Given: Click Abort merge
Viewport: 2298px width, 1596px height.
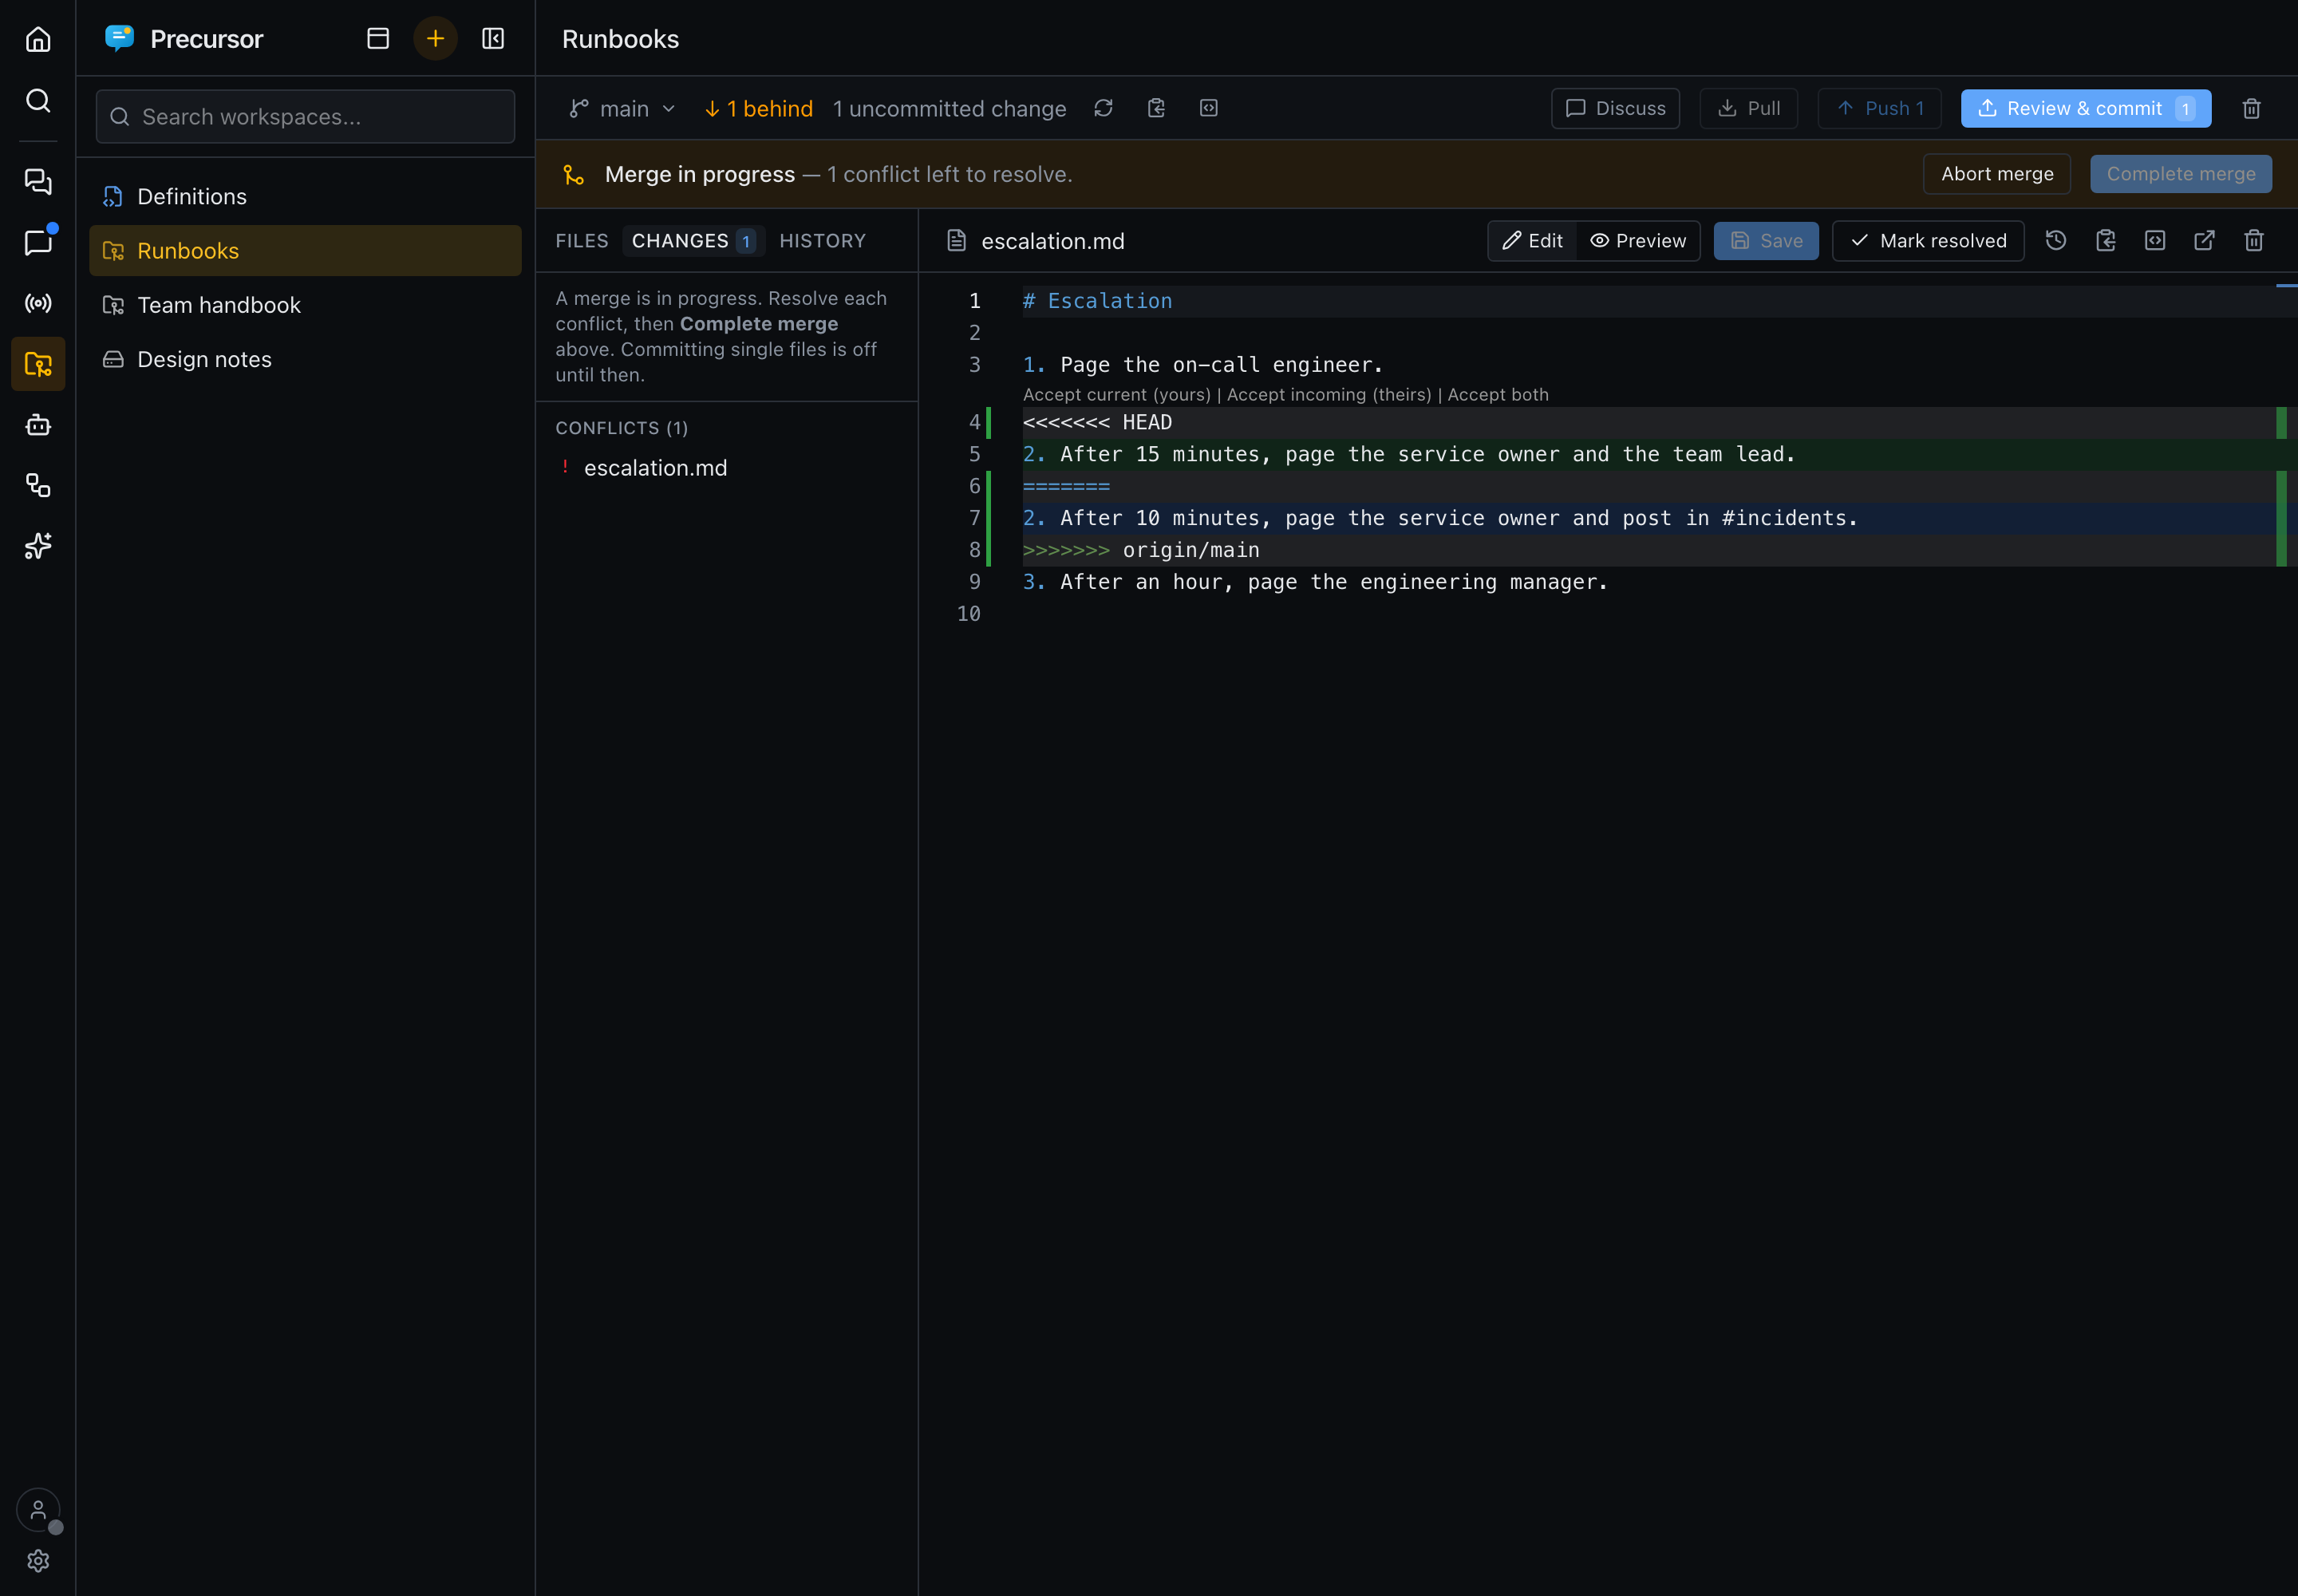Looking at the screenshot, I should pyautogui.click(x=1996, y=174).
